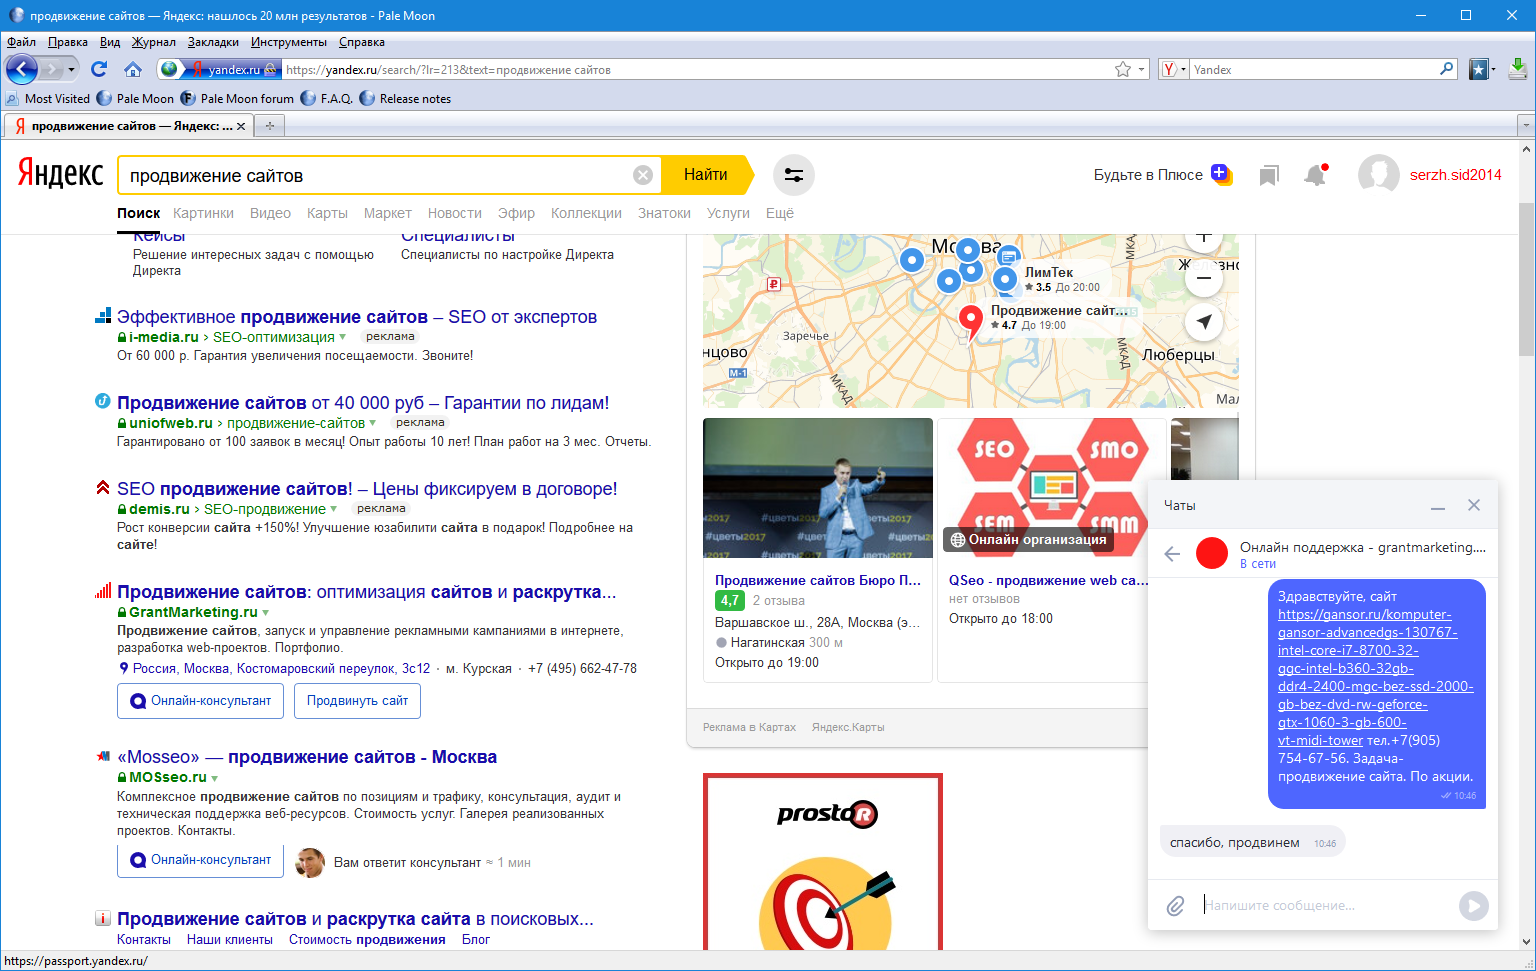Open the serzh.sid2014 account link

1456,175
